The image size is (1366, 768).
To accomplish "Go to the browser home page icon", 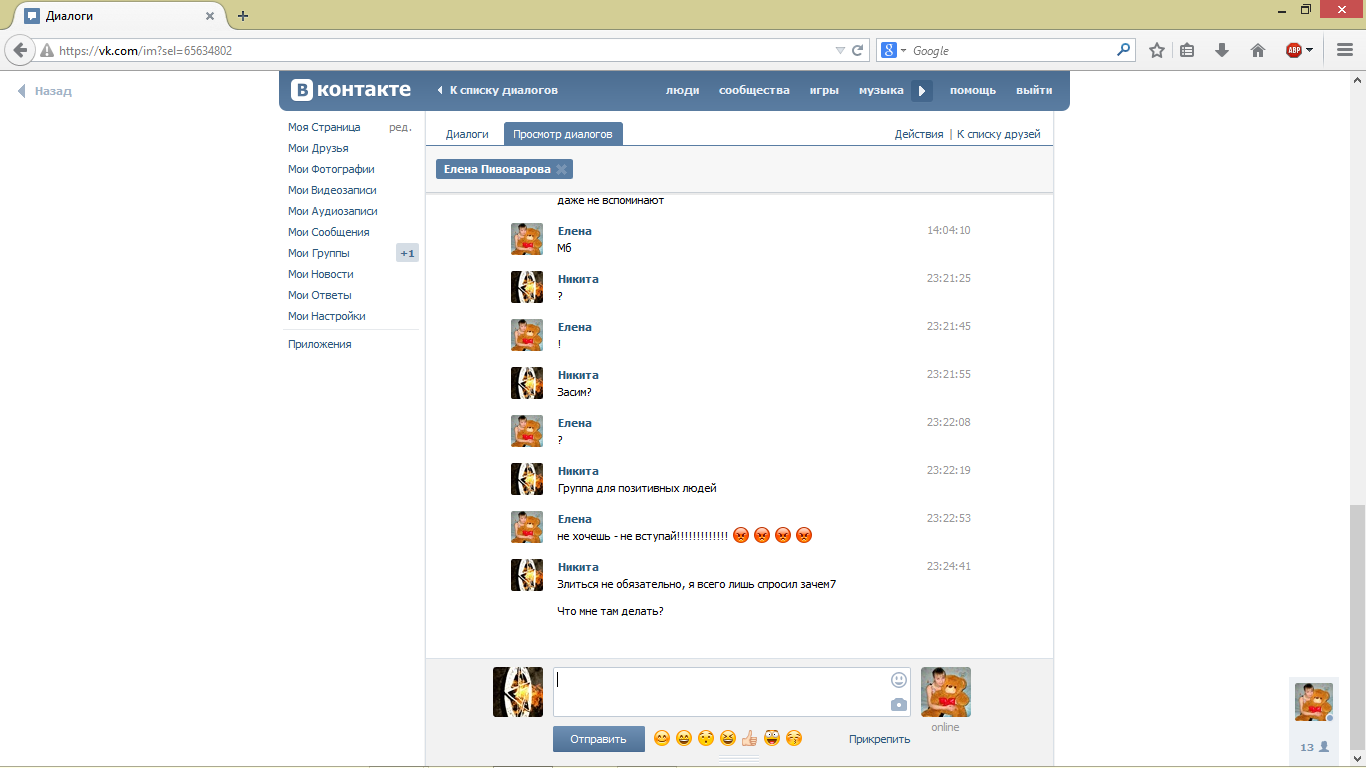I will point(1258,50).
